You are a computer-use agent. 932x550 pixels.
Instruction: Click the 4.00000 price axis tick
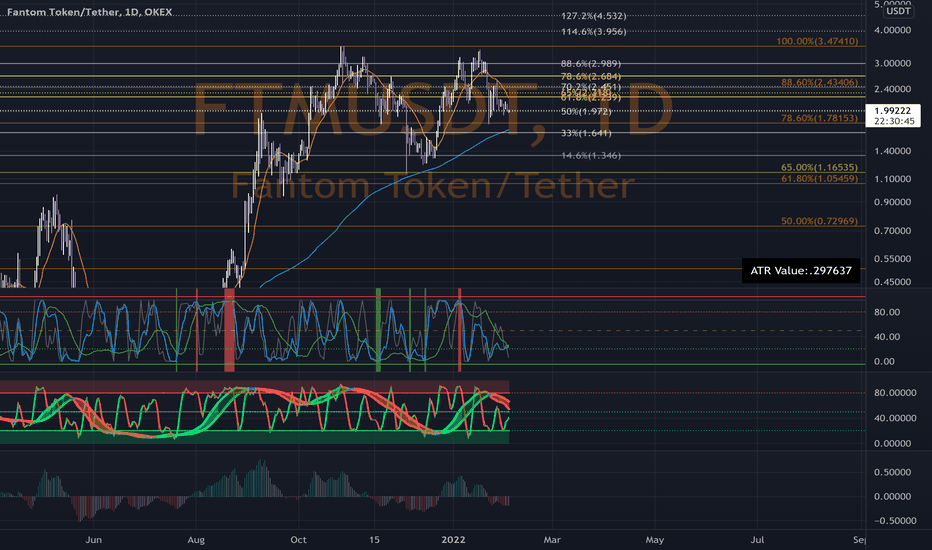tap(892, 30)
